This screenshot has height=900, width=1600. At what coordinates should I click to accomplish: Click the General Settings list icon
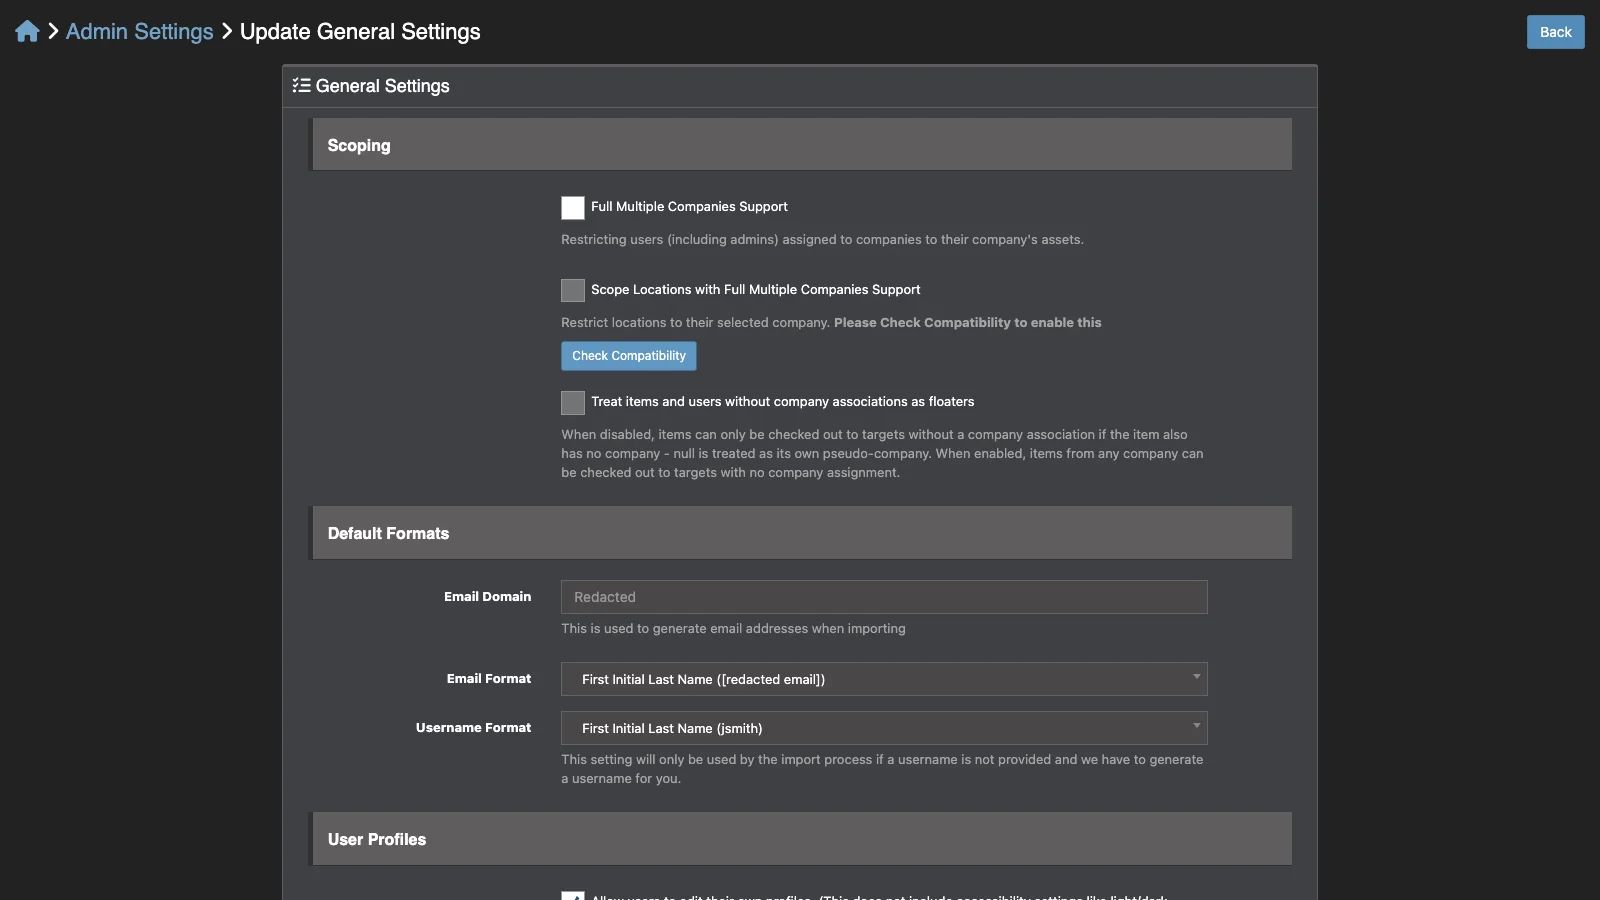[x=301, y=86]
